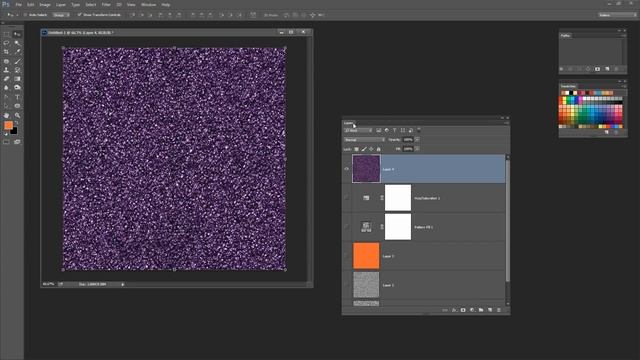Toggle lock all on the layer
Screen dimensions: 640x360
[378, 149]
